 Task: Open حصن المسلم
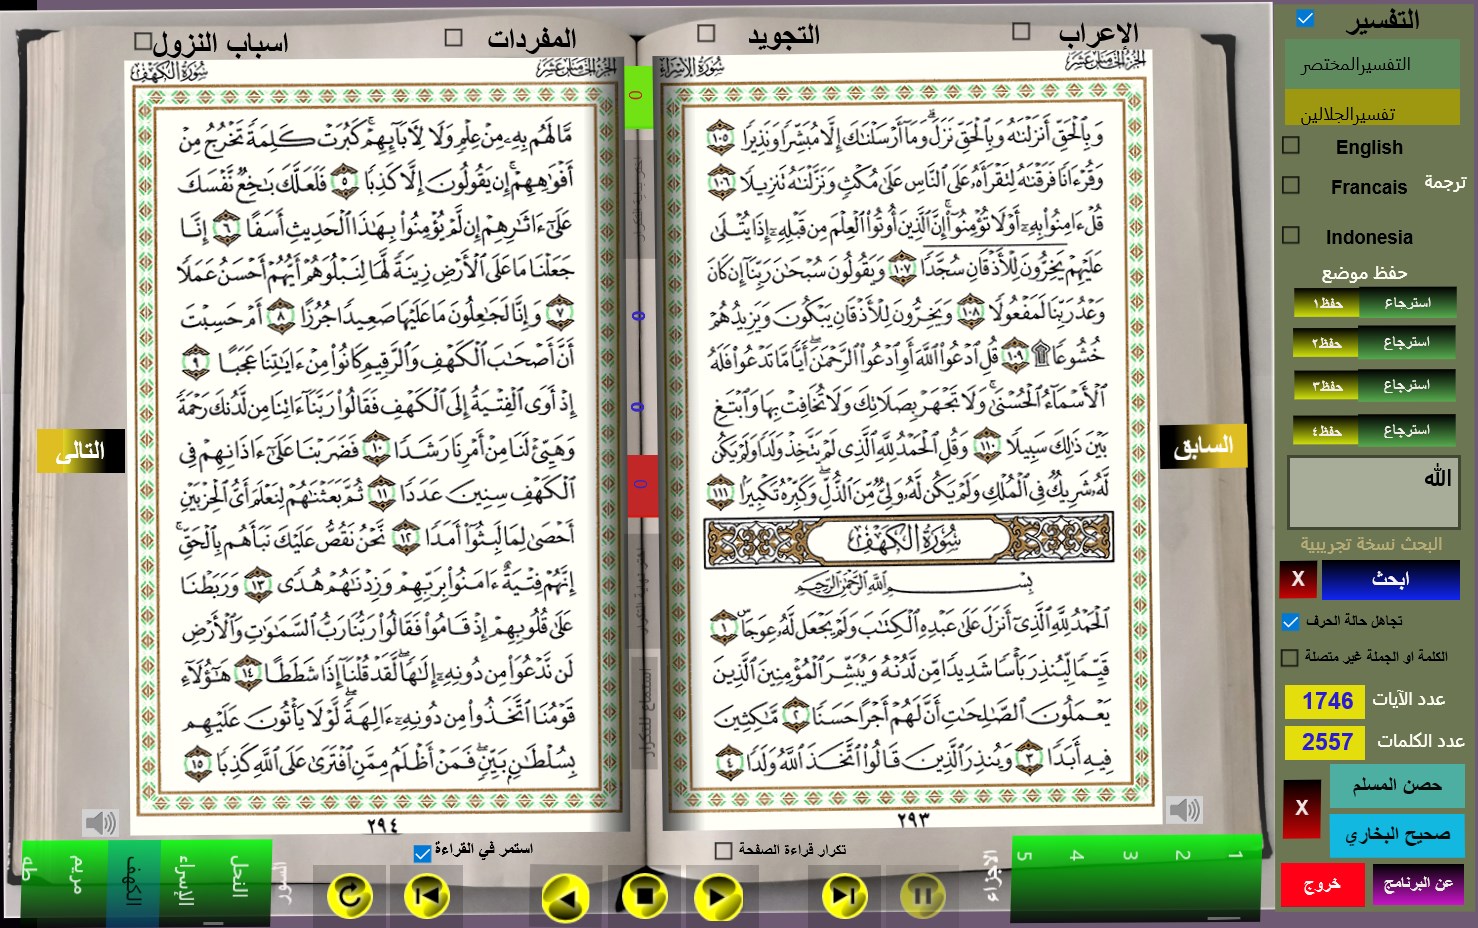[1397, 786]
